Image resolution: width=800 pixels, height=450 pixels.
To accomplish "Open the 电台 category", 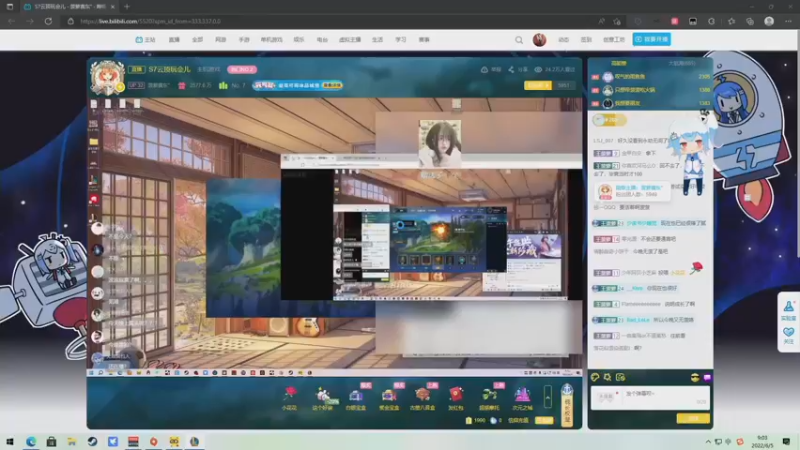I will pyautogui.click(x=322, y=40).
